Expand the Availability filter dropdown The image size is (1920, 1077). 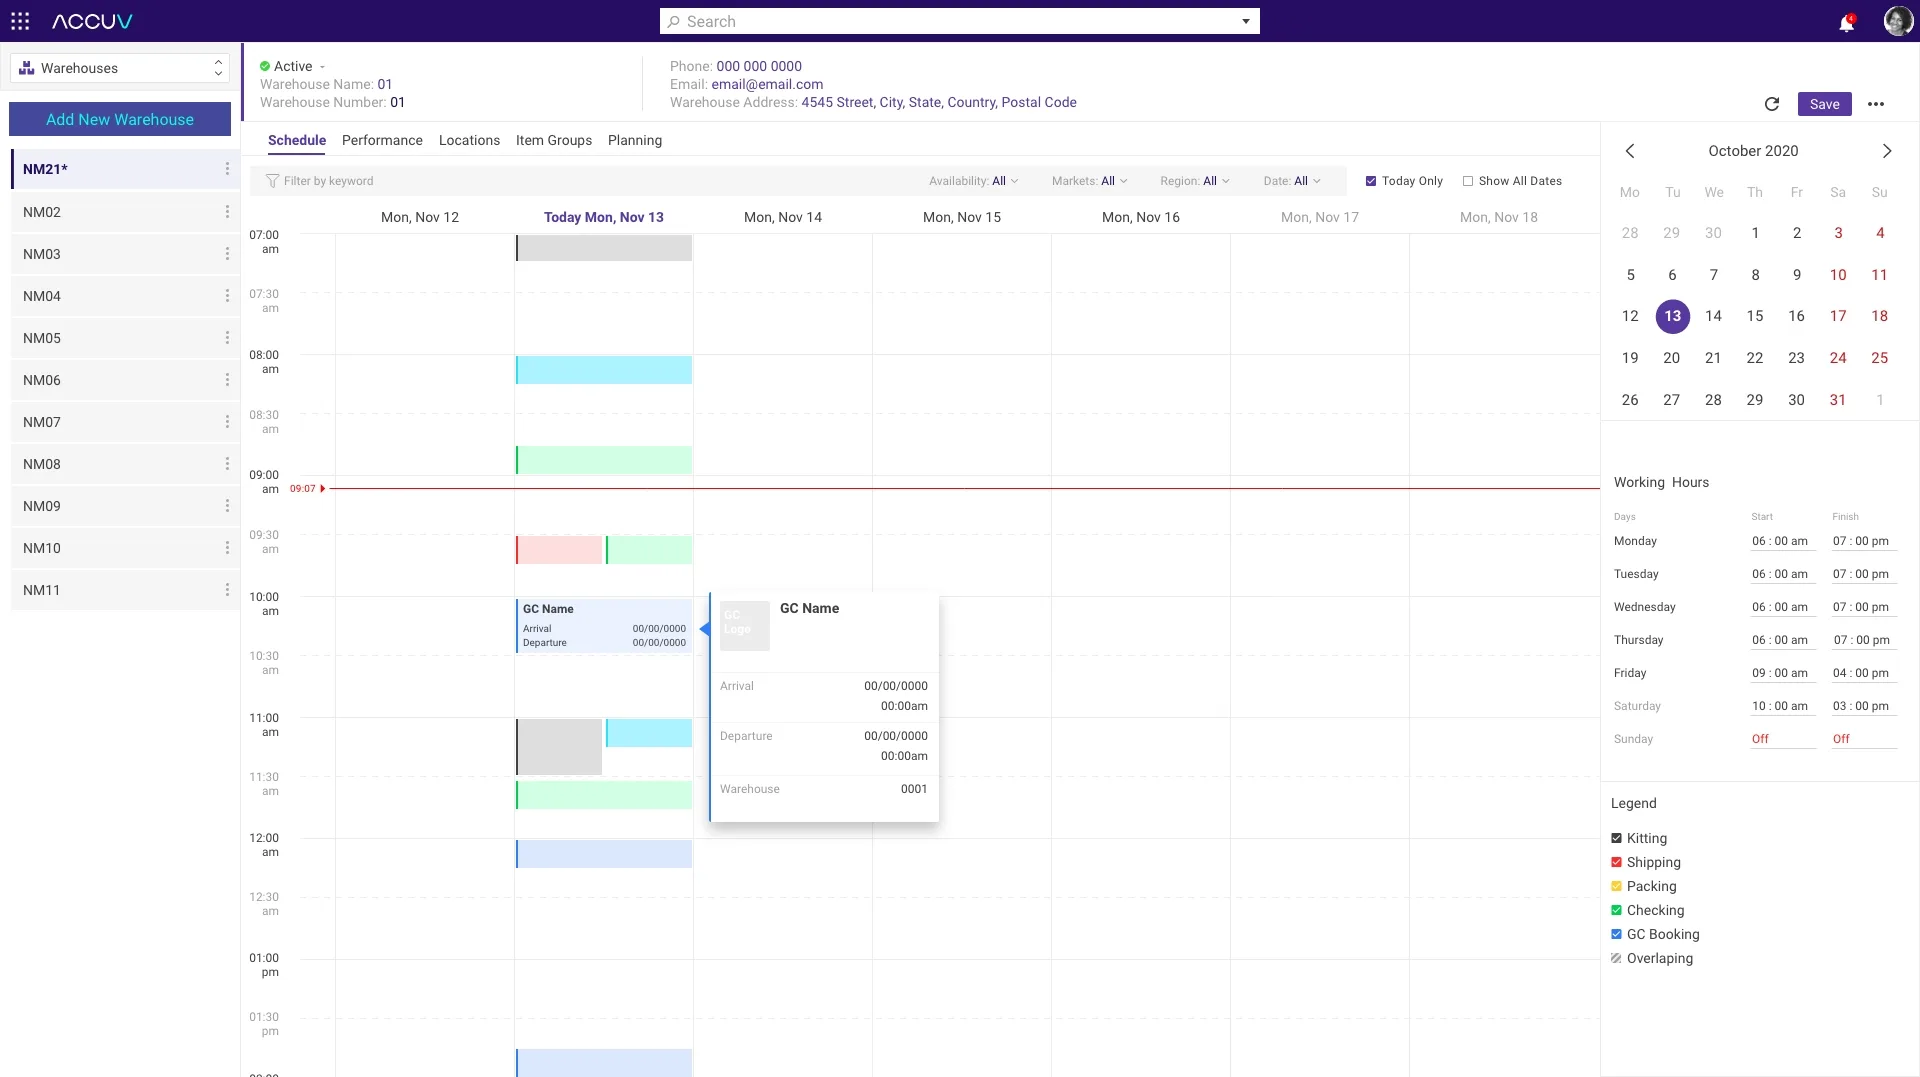973,181
